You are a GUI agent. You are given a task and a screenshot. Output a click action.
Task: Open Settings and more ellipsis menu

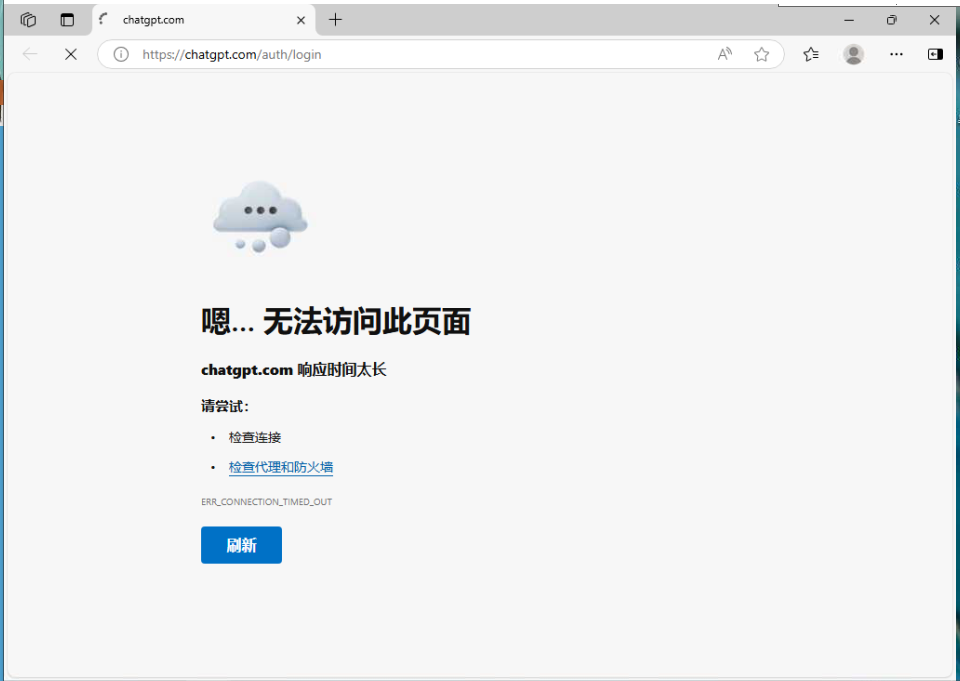896,55
